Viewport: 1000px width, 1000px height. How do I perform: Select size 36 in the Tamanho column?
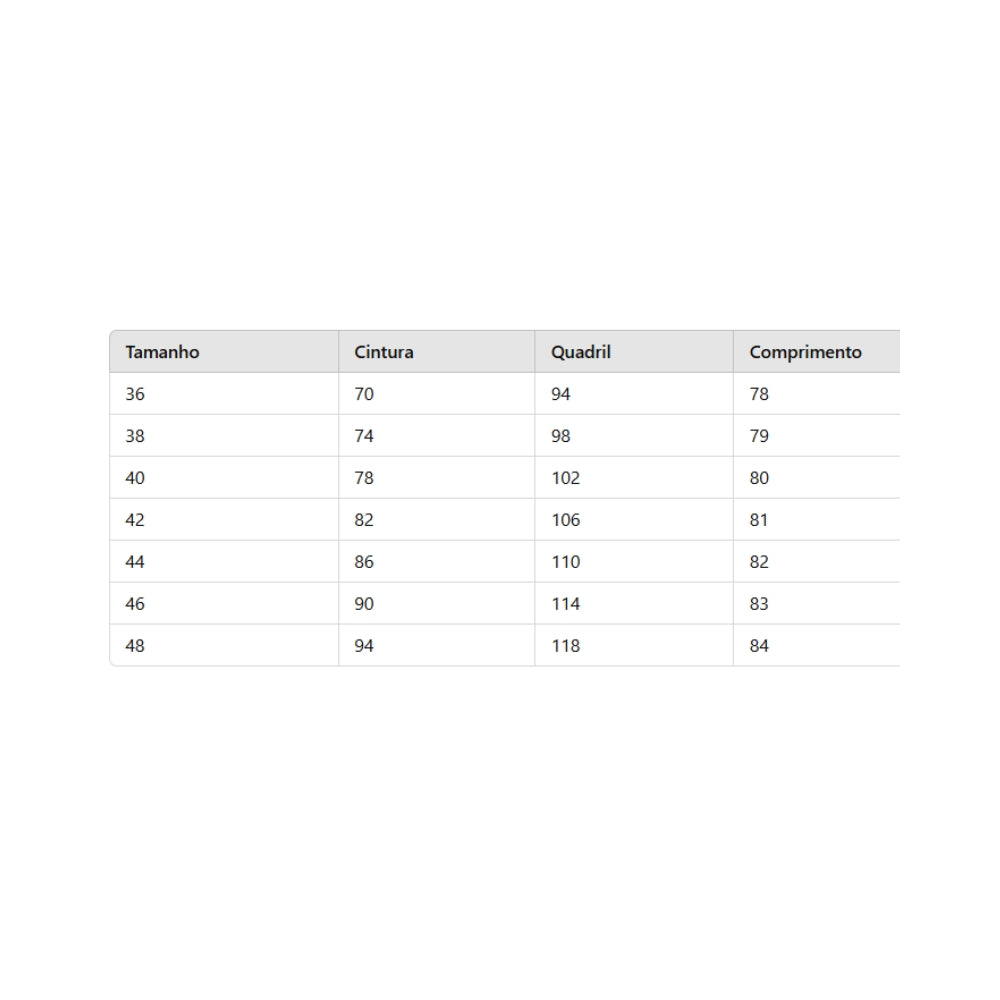135,394
